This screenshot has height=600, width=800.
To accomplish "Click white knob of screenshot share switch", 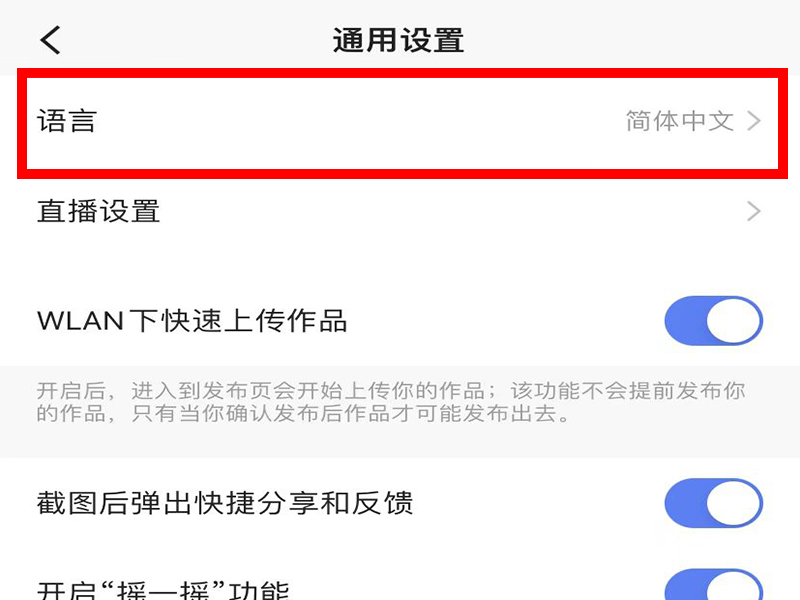I will (x=734, y=503).
